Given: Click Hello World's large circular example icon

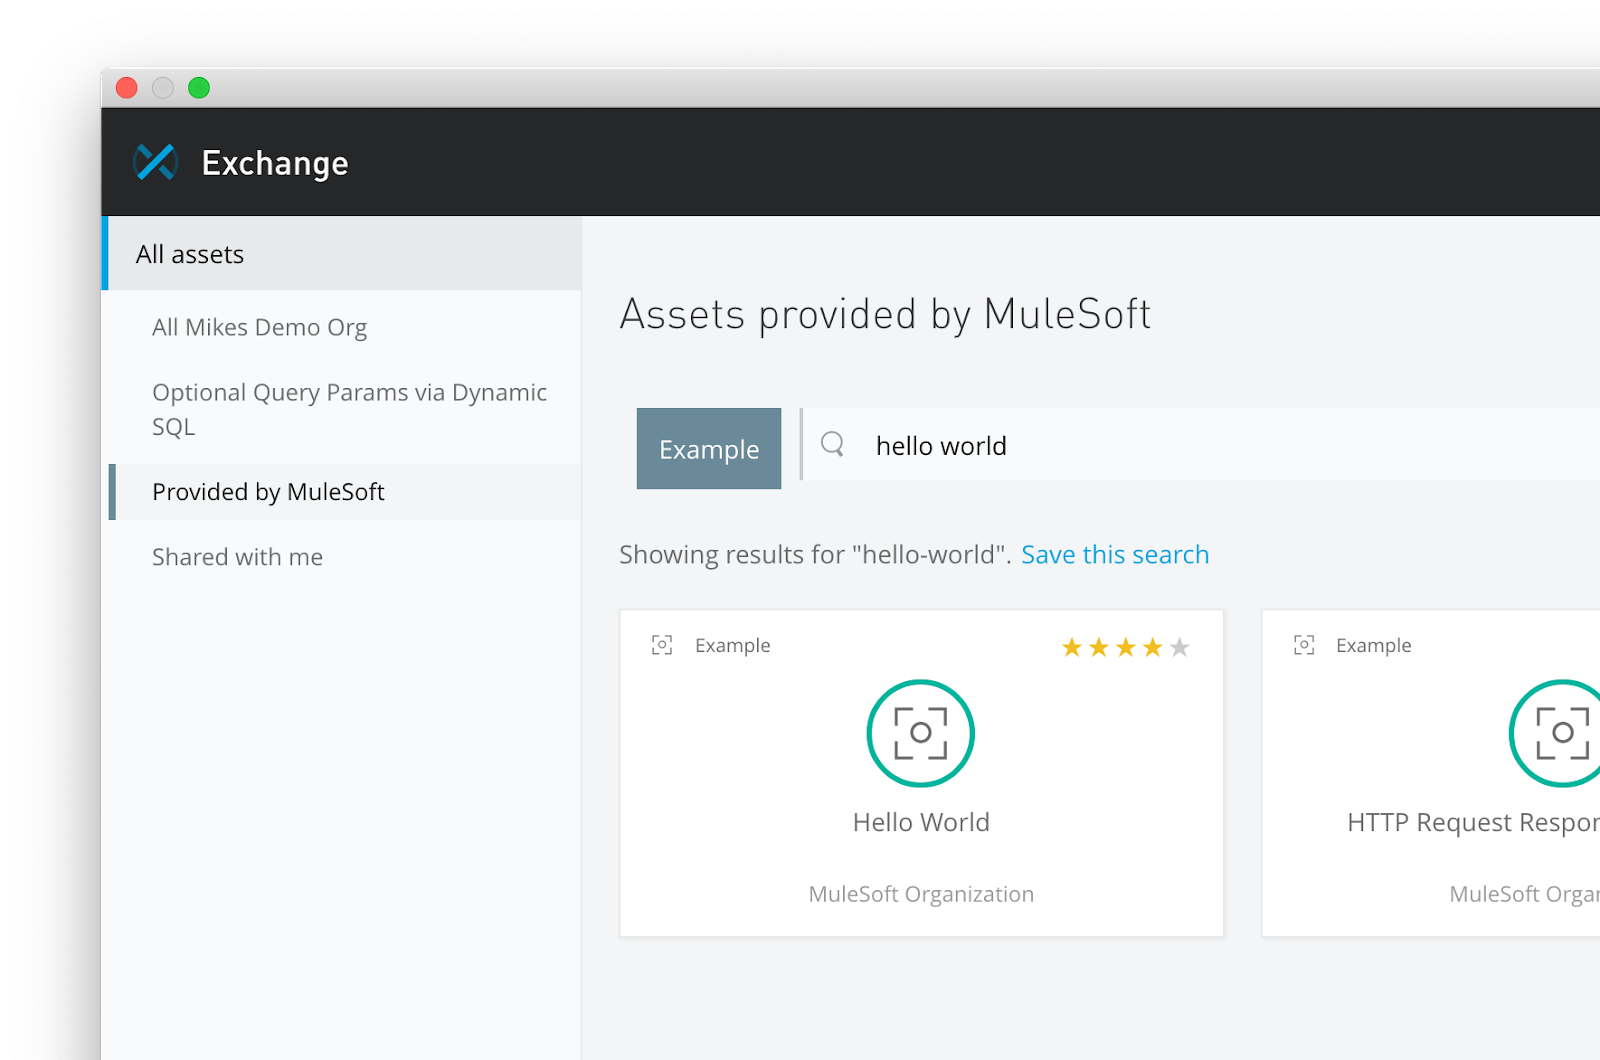Looking at the screenshot, I should [920, 733].
